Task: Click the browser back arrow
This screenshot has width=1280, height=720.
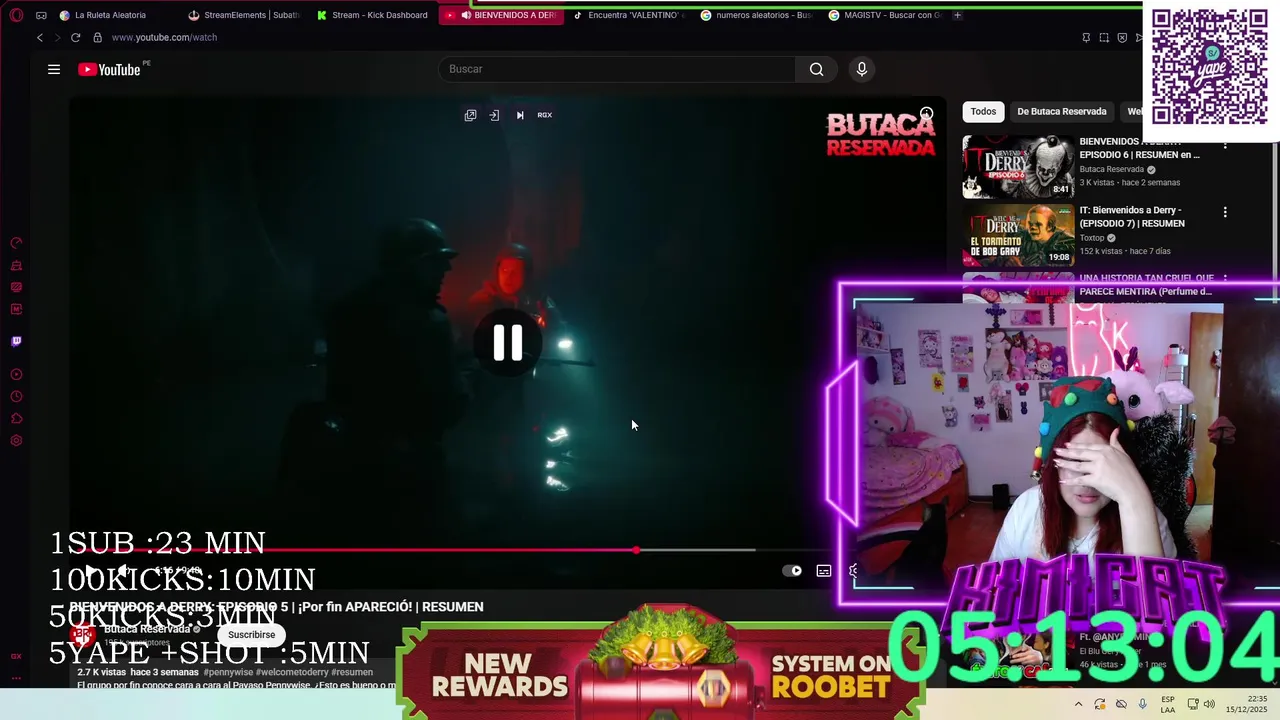Action: coord(40,37)
